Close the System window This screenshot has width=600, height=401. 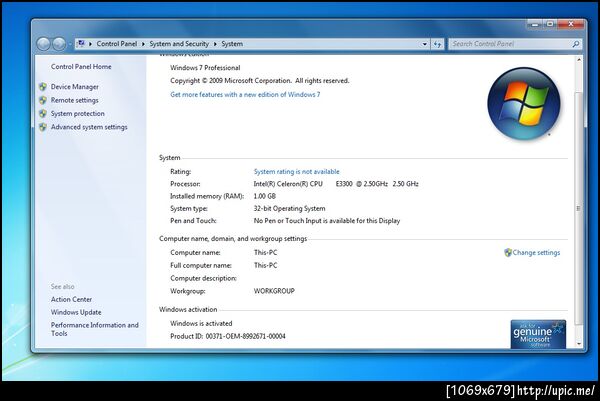pyautogui.click(x=571, y=24)
